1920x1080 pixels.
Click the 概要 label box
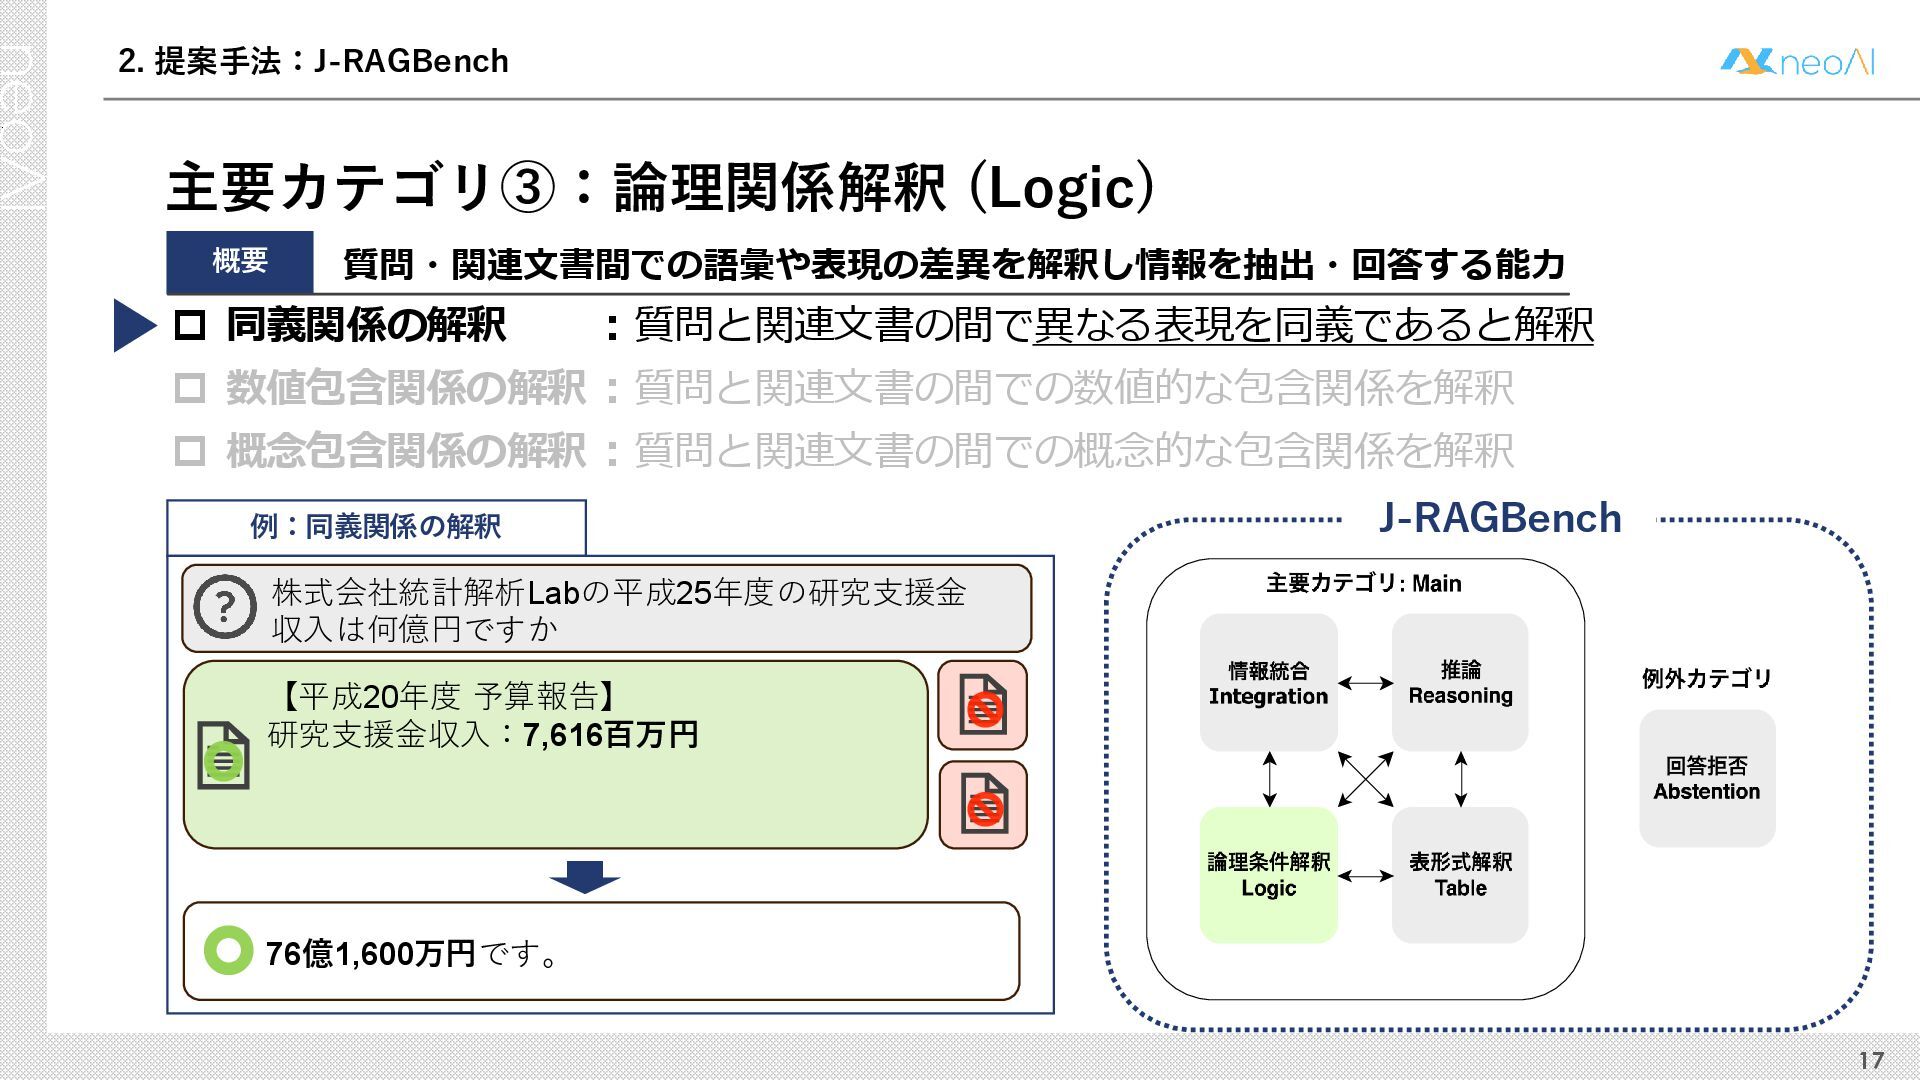pyautogui.click(x=240, y=262)
